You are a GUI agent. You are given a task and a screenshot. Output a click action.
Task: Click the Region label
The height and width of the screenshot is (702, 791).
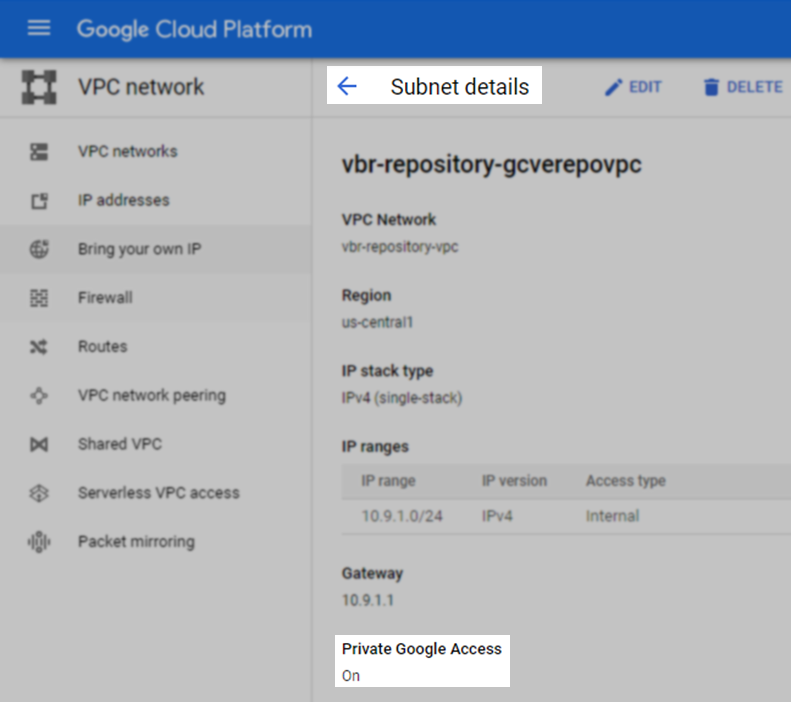366,296
